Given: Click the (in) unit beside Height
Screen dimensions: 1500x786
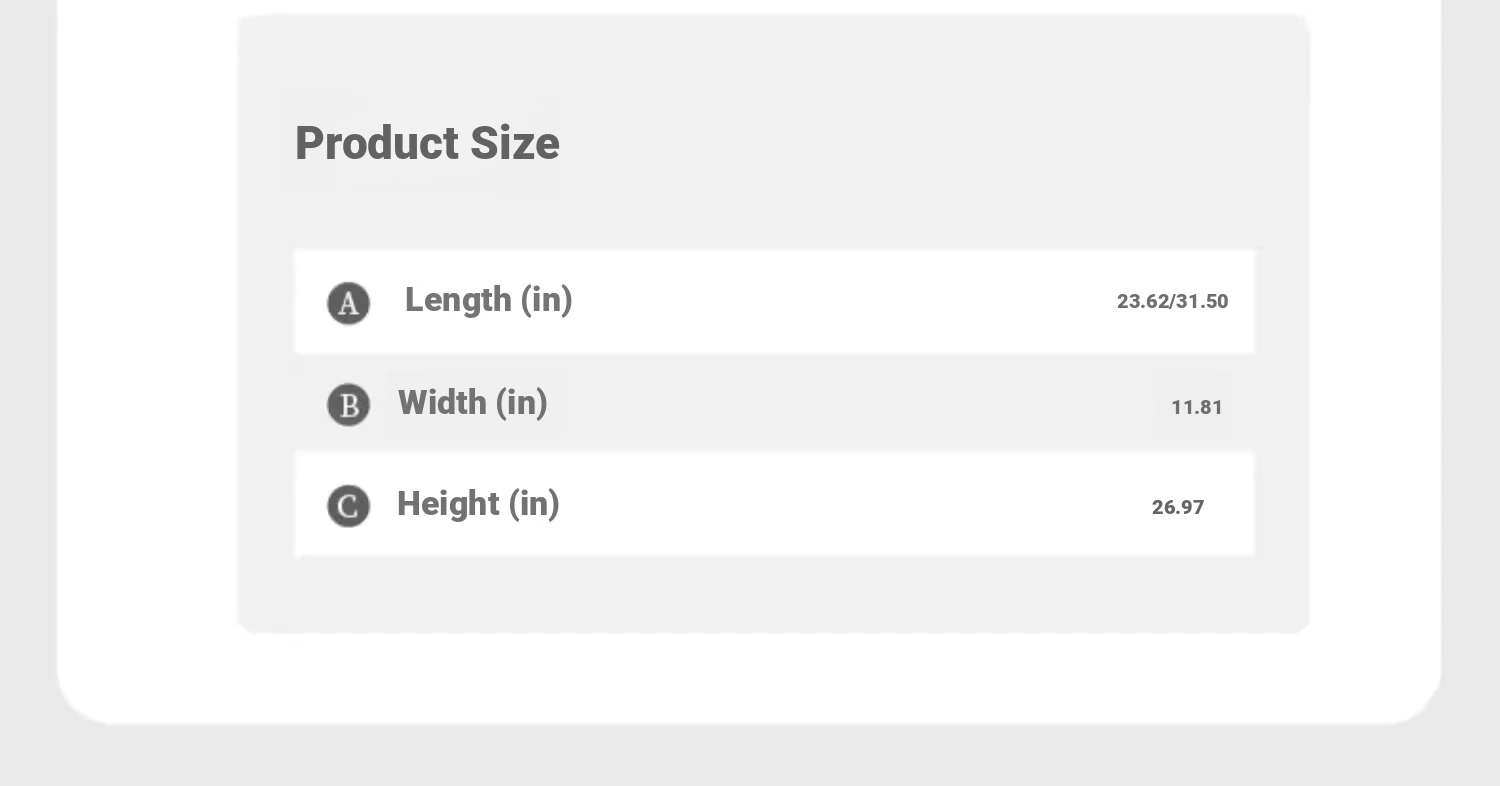Looking at the screenshot, I should tap(534, 504).
